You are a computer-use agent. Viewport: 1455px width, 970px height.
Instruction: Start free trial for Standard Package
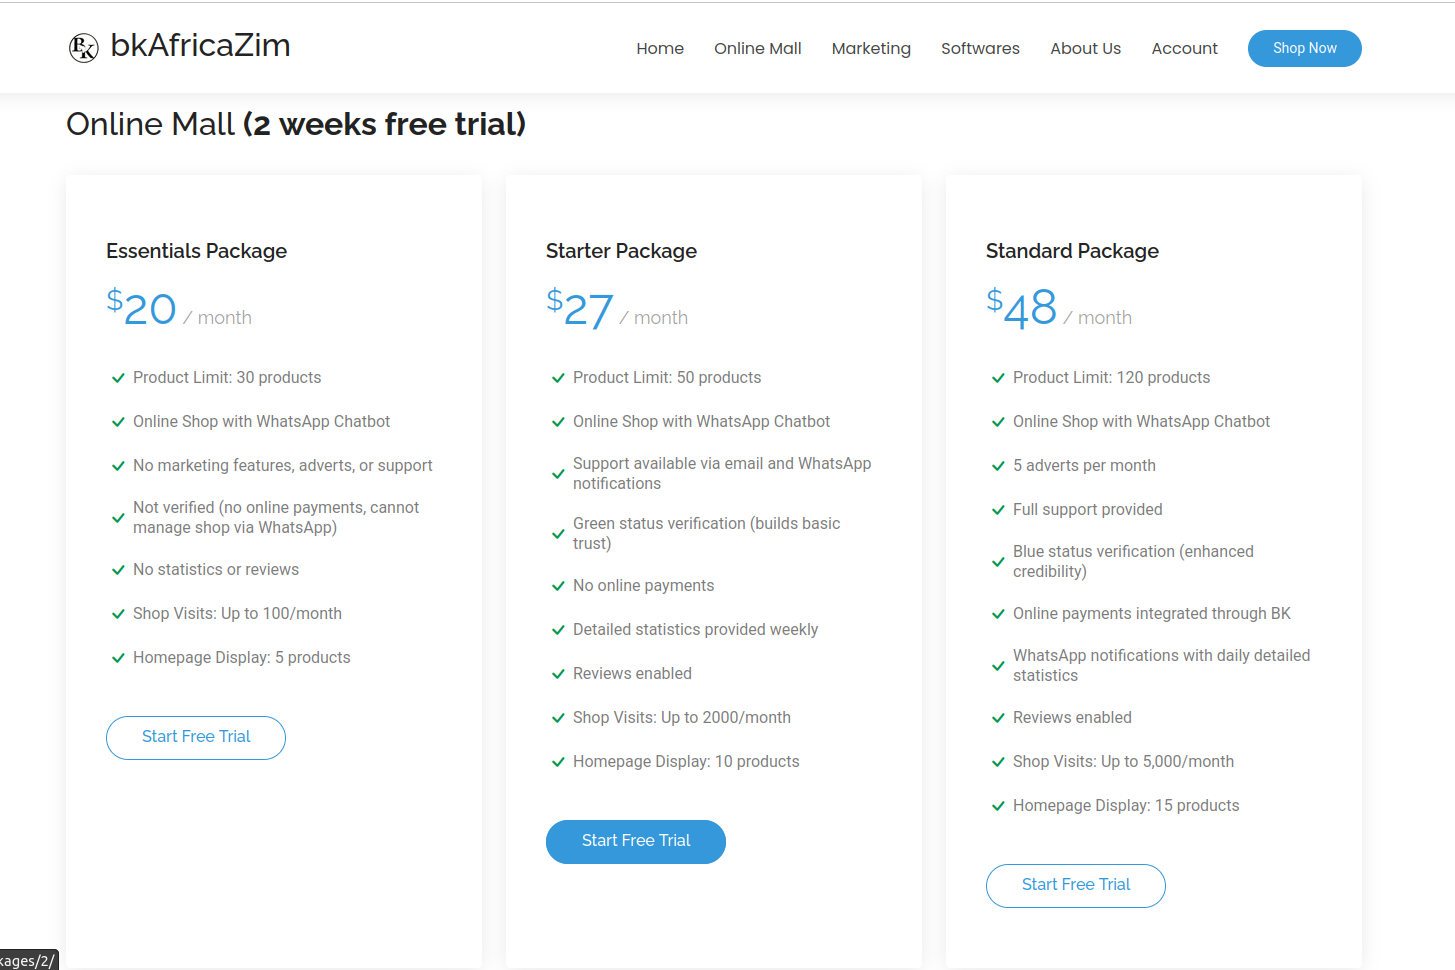(x=1076, y=885)
